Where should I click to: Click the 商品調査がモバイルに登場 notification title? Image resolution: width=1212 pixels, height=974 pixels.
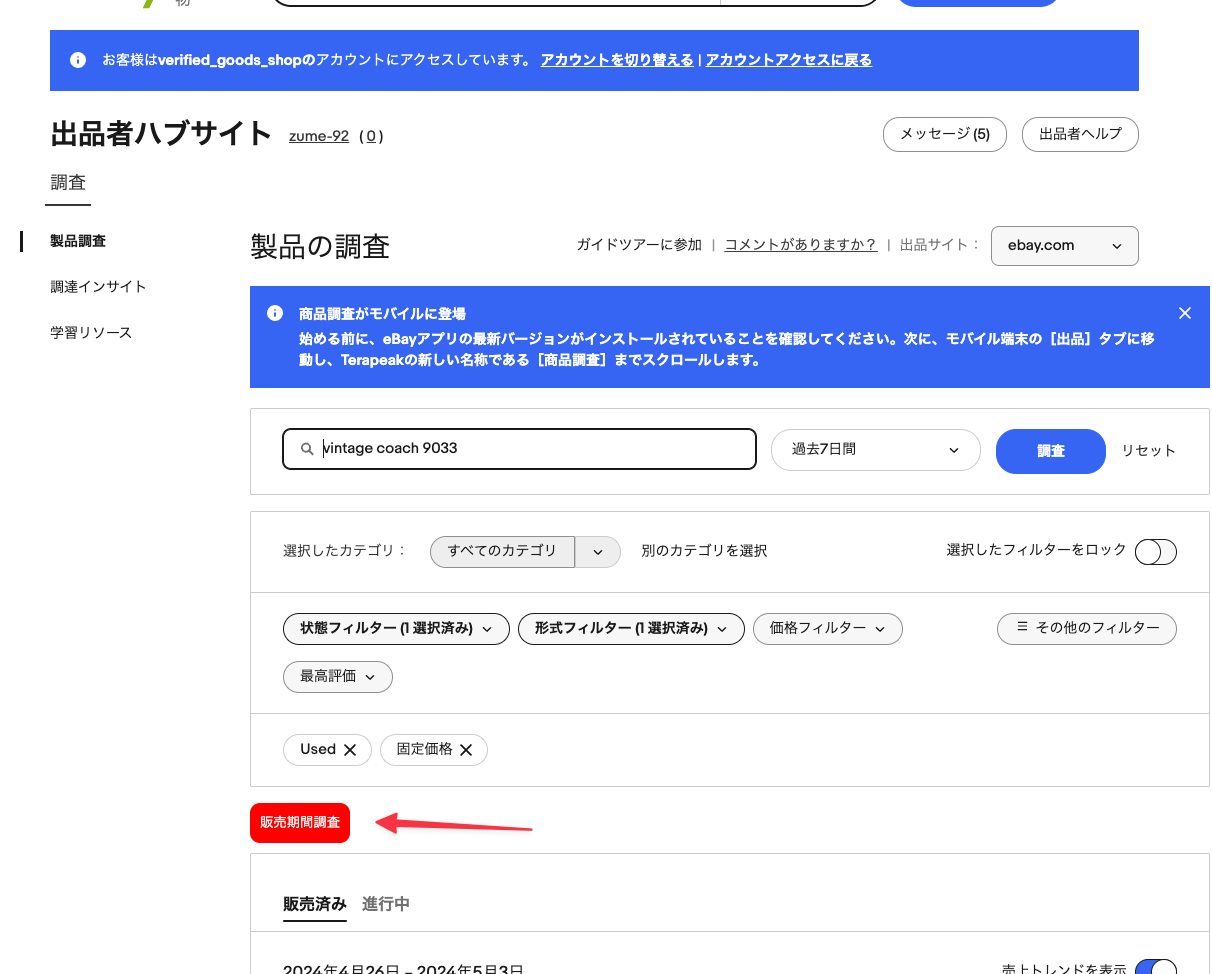[382, 314]
